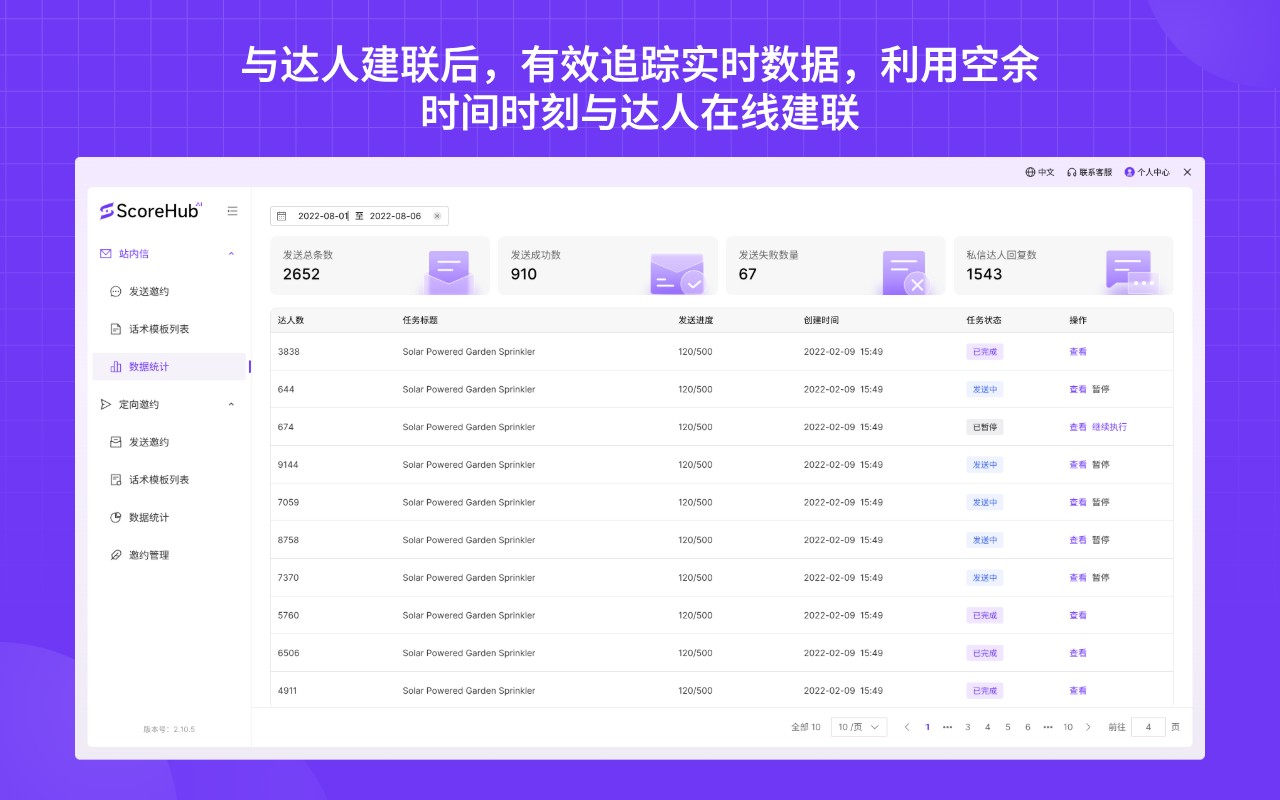Click the 发送总条数 envelope illustration
This screenshot has height=800, width=1280.
pyautogui.click(x=448, y=271)
